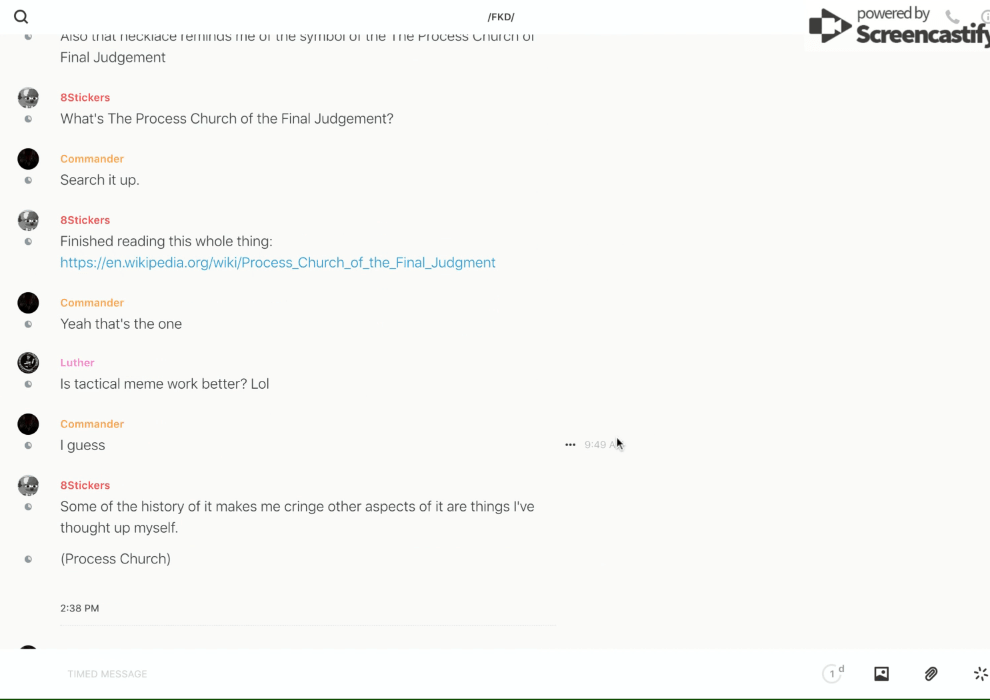The width and height of the screenshot is (990, 700).
Task: Open the Process Church Wikipedia link
Action: click(277, 263)
